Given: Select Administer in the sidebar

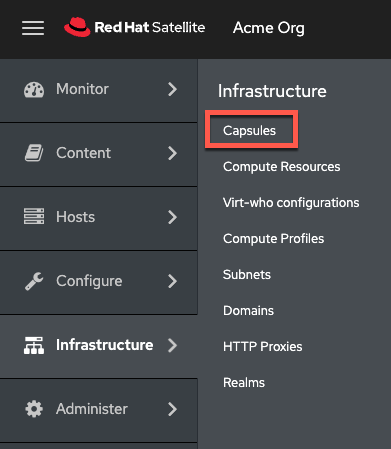Looking at the screenshot, I should (99, 409).
